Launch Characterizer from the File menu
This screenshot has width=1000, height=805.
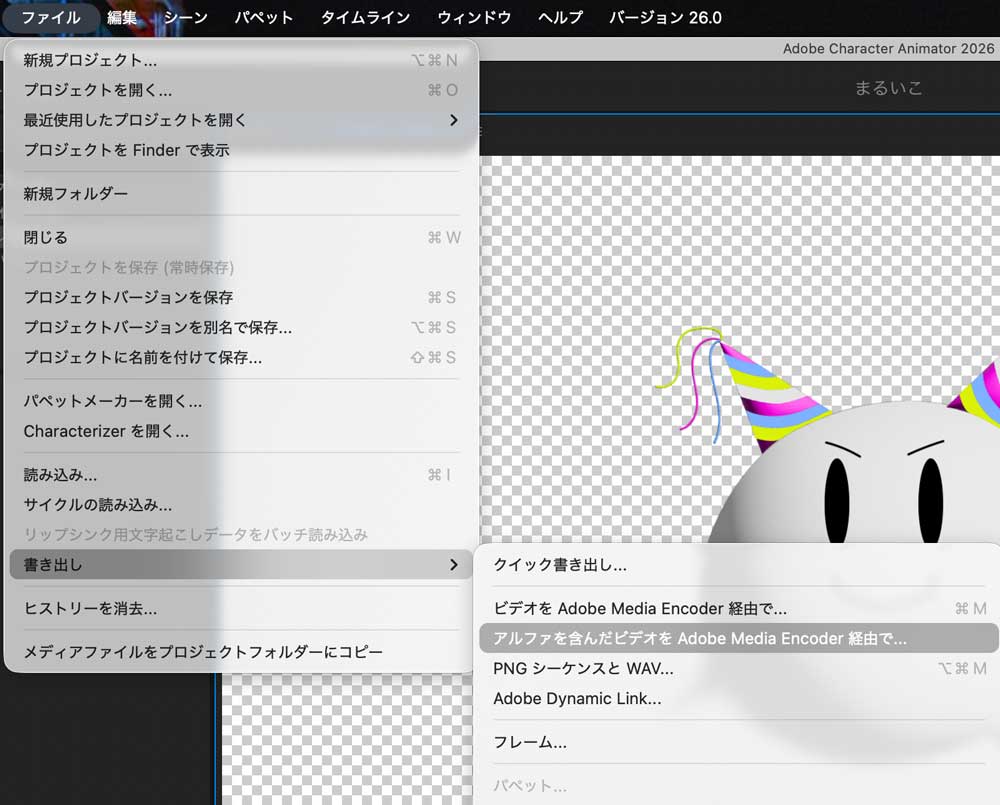click(105, 432)
